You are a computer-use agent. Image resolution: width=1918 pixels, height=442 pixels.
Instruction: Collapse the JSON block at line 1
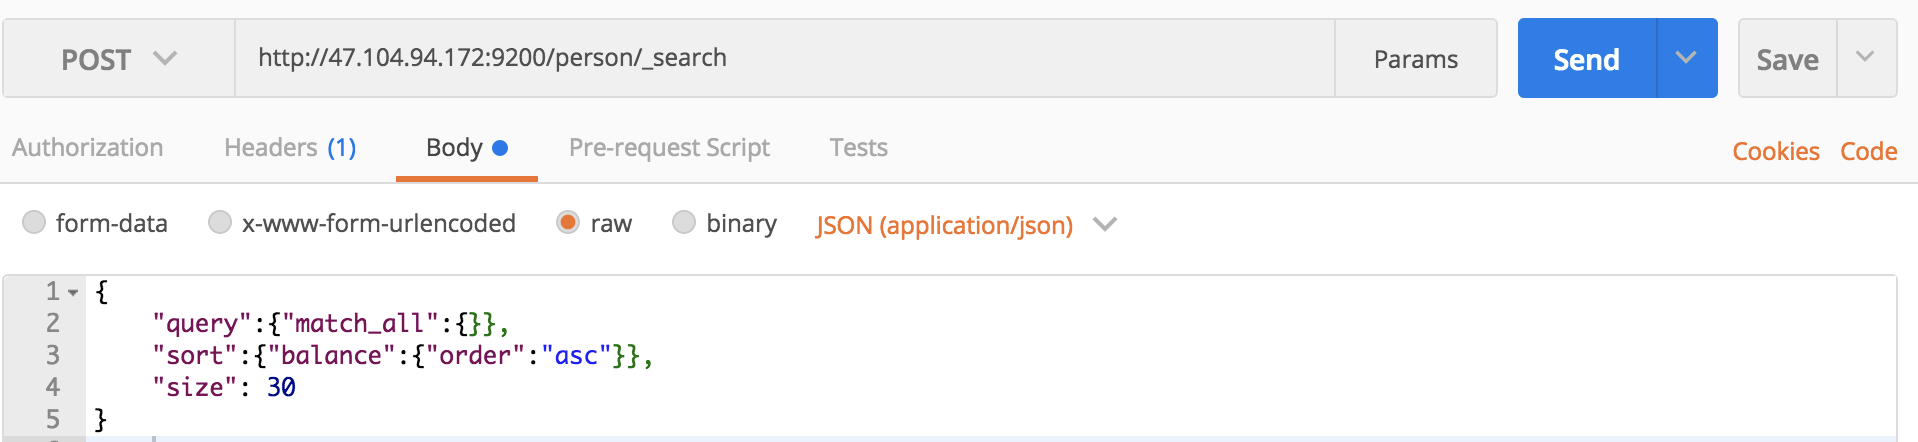pos(73,293)
